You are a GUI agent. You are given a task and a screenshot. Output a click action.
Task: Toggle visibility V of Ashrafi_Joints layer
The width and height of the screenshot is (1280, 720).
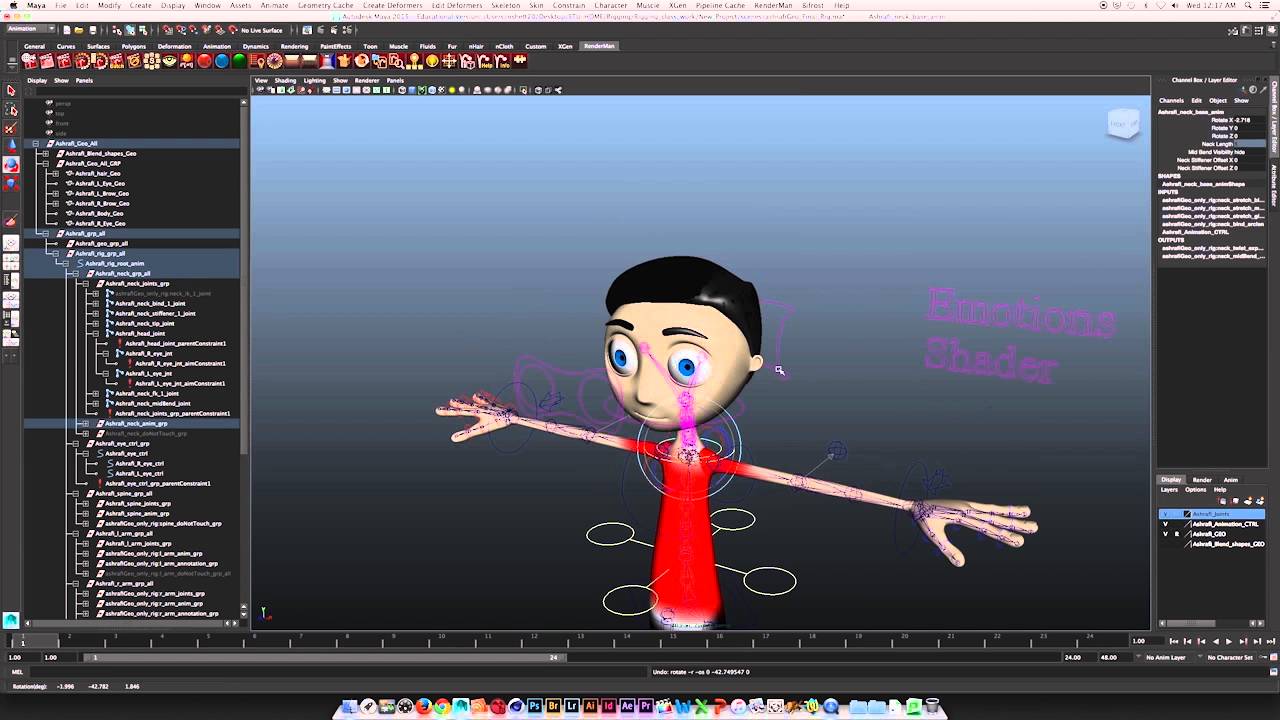click(x=1165, y=514)
